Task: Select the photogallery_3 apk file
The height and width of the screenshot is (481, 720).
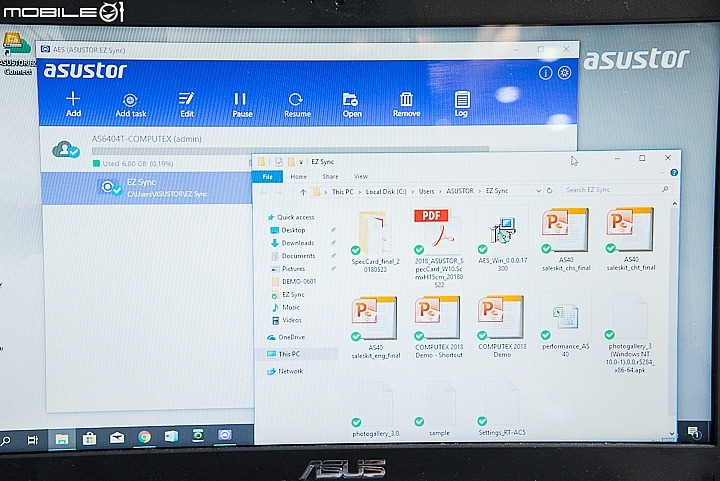Action: coord(630,334)
